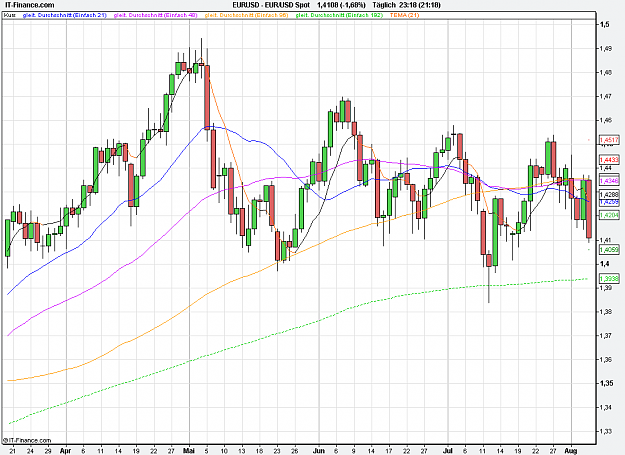Click the EURUSD - EUR/USD Spot title

[x=271, y=5]
